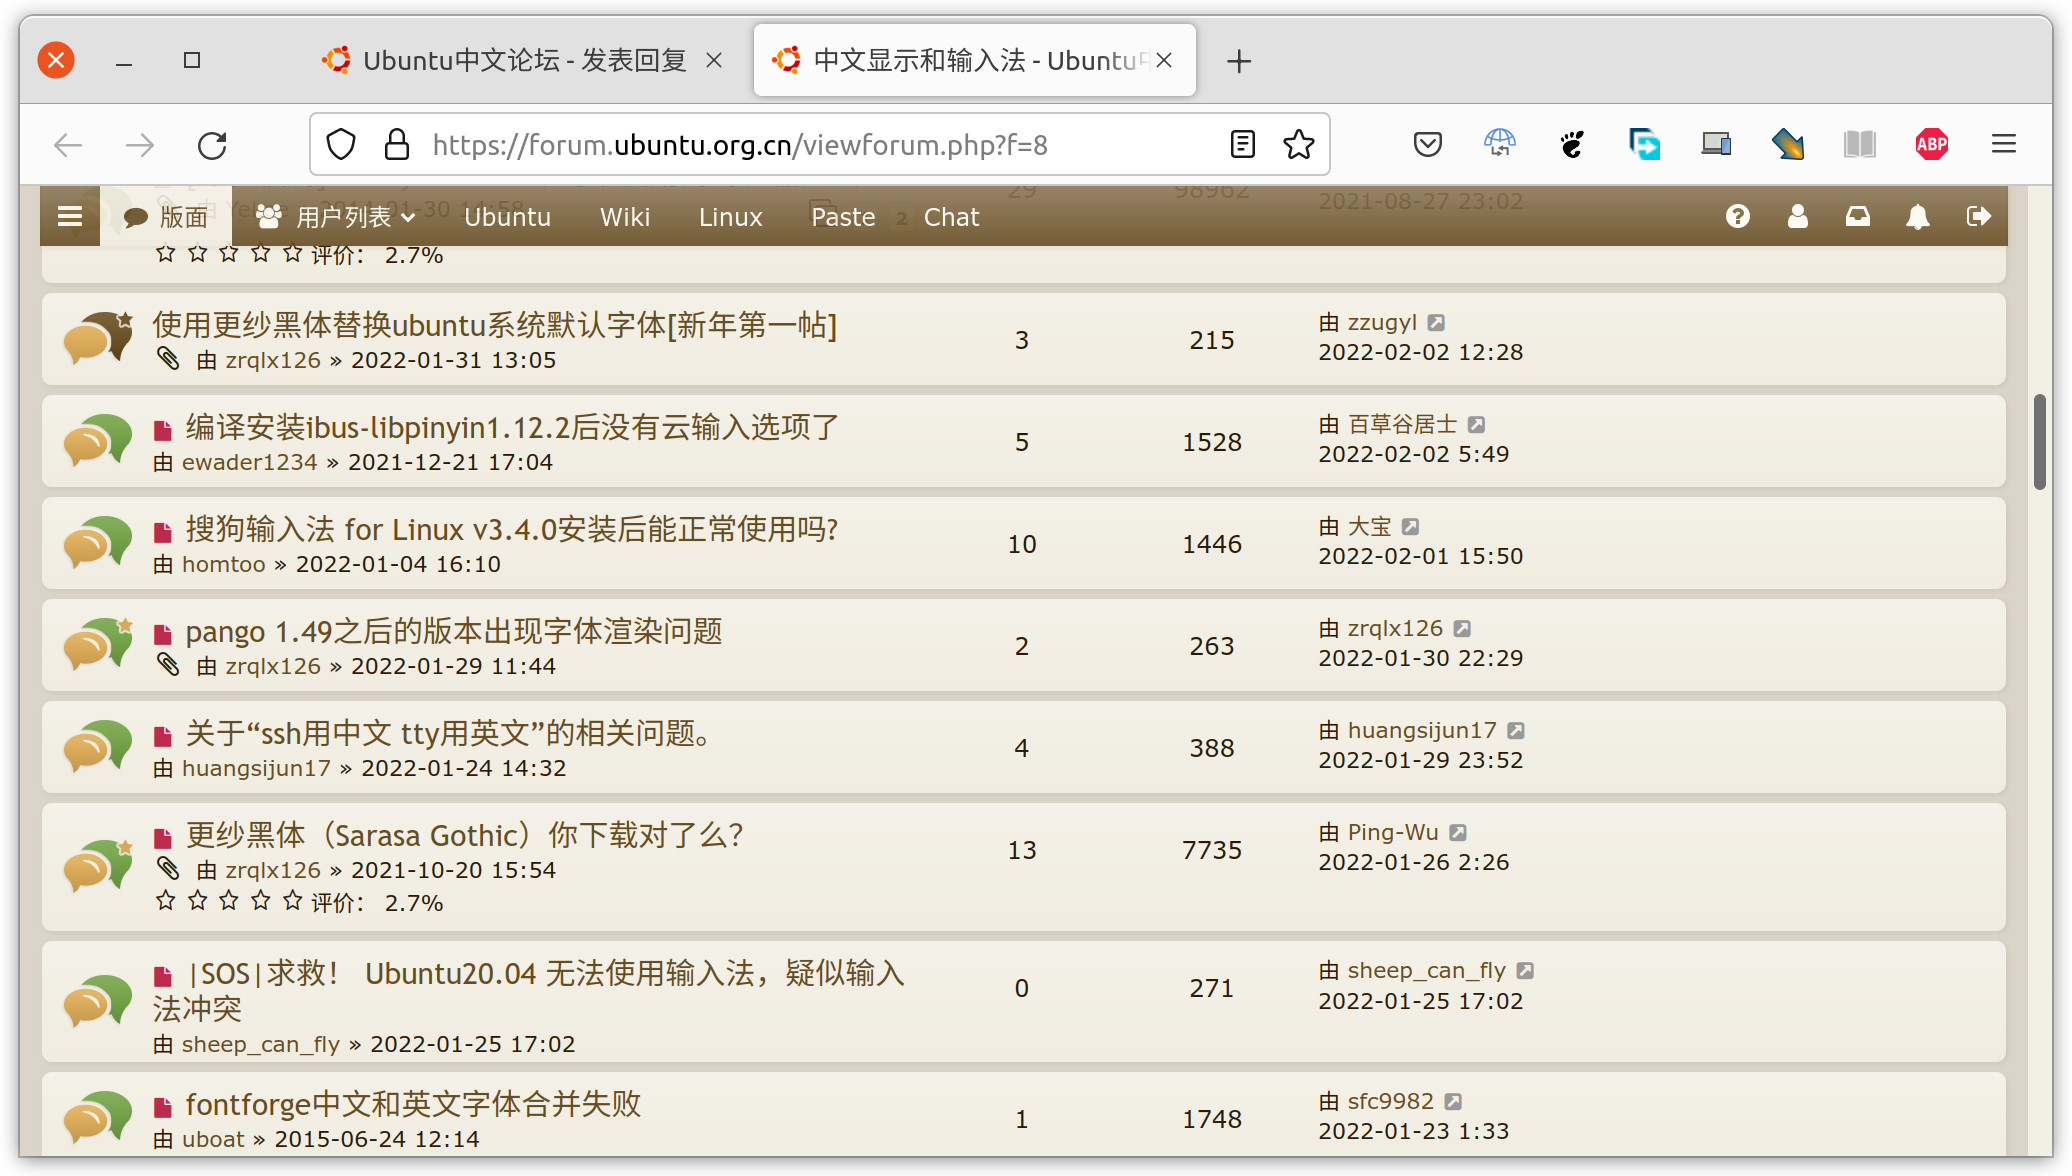Jump to last post by sheep_can_fly

(1525, 971)
